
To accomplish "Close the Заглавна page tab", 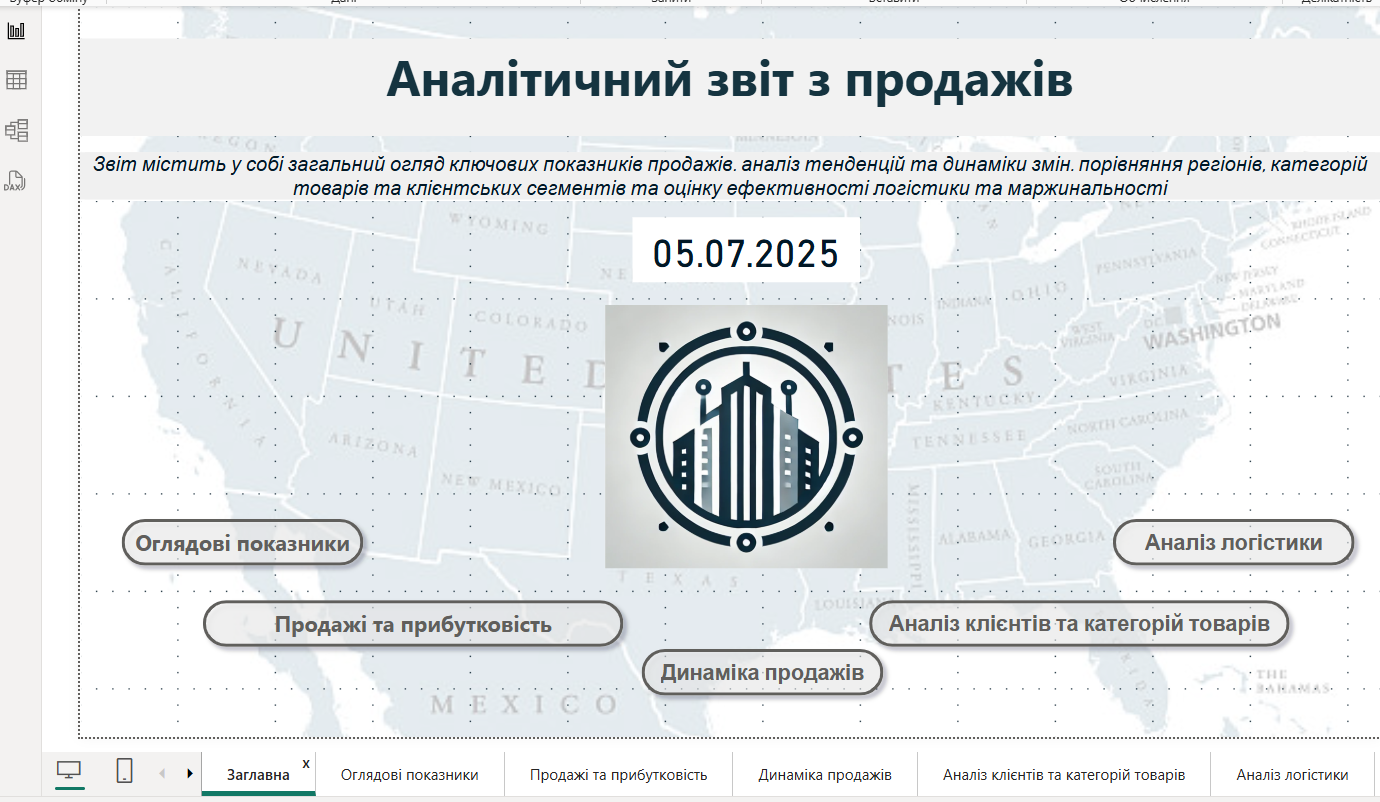I will coord(306,764).
